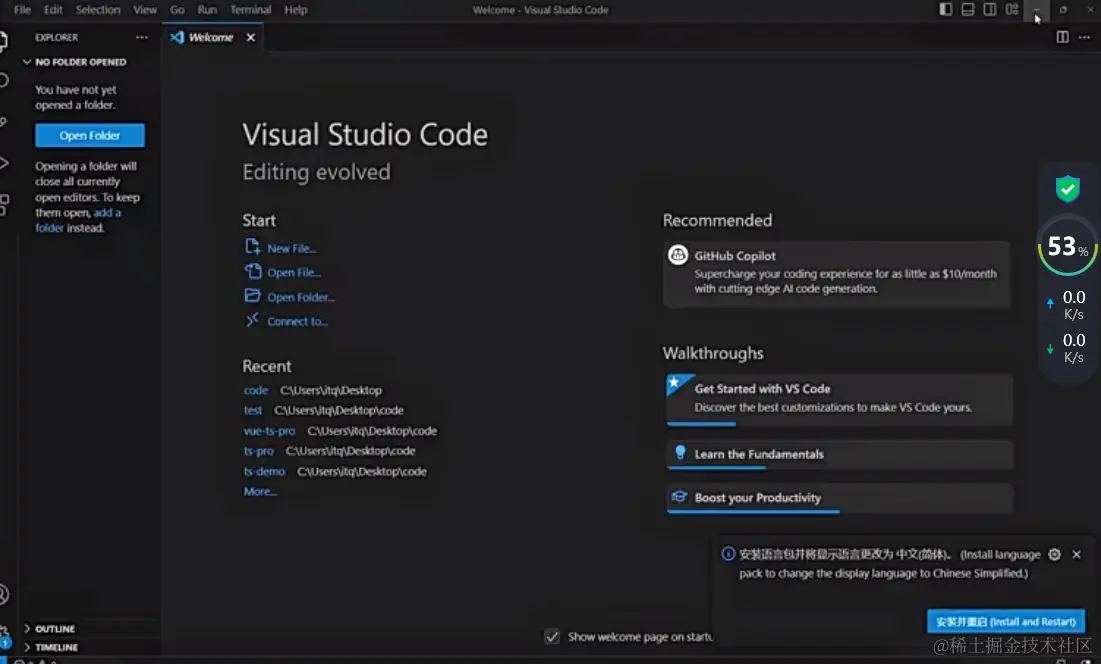Open the Manage gear icon in activity bar
Image resolution: width=1101 pixels, height=664 pixels.
pos(4,634)
